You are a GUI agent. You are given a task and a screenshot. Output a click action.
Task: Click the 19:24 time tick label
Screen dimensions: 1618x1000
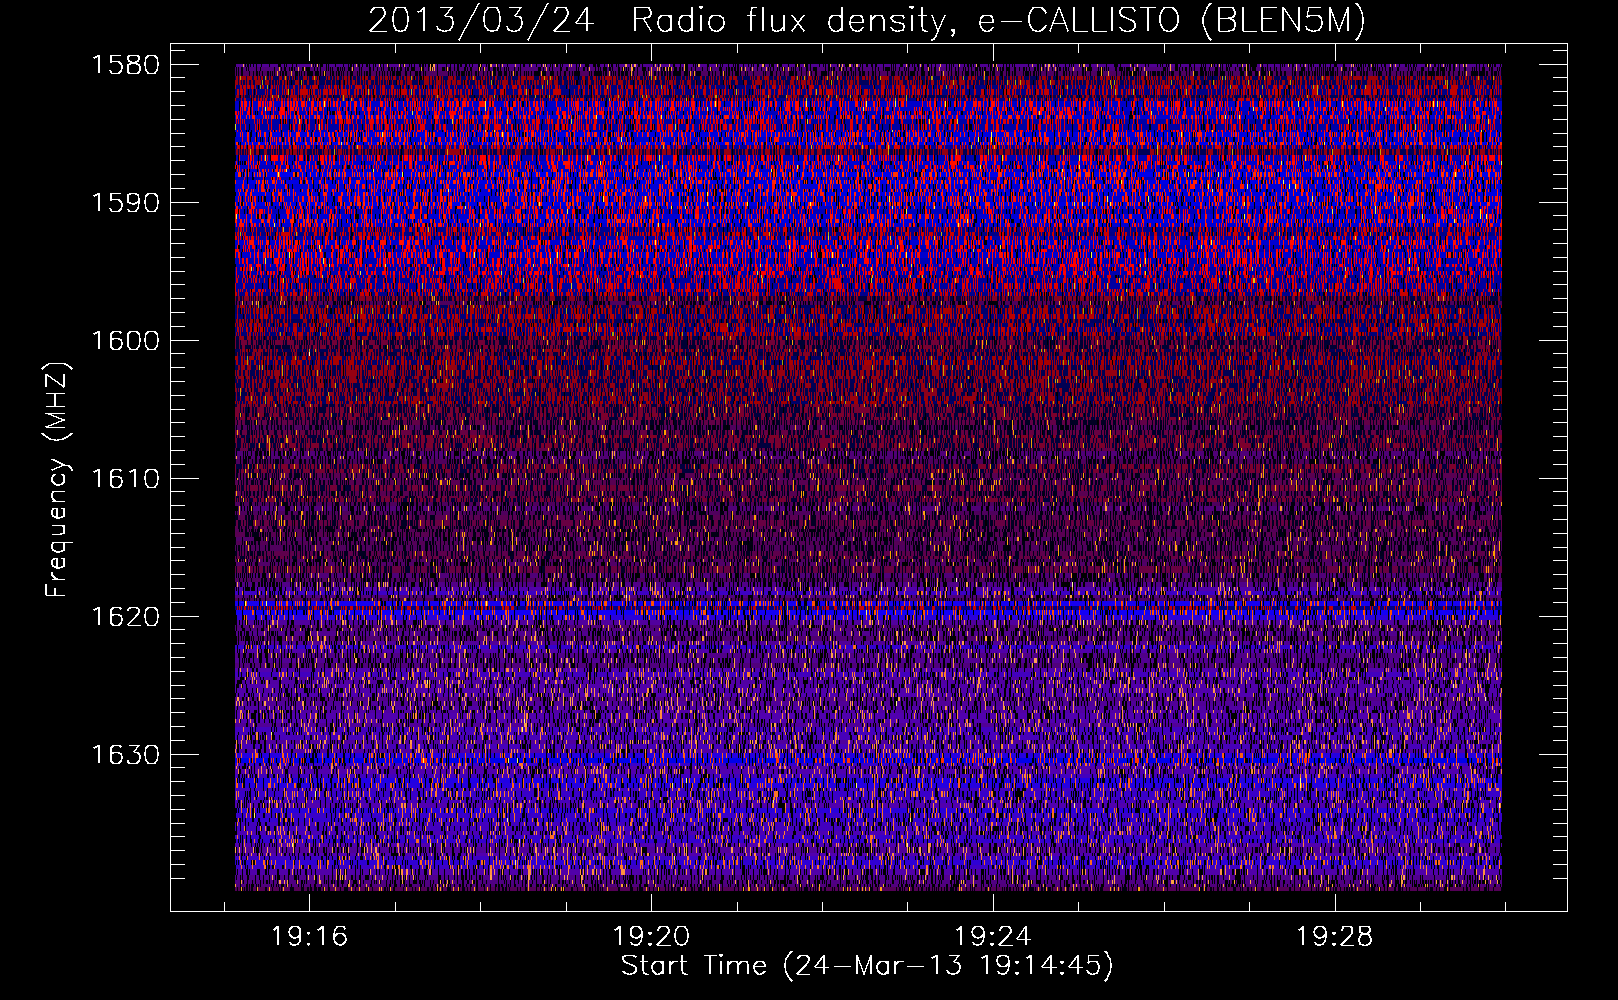[x=993, y=937]
